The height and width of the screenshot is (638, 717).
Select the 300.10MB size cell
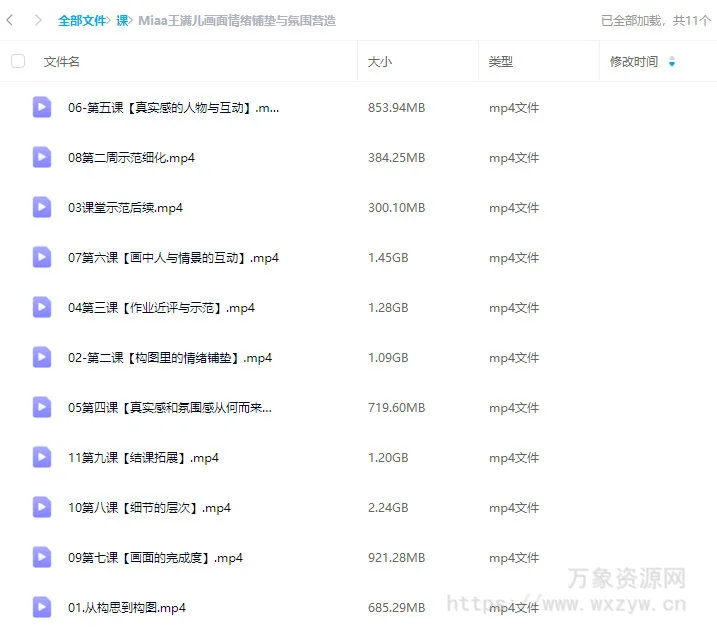pos(396,208)
